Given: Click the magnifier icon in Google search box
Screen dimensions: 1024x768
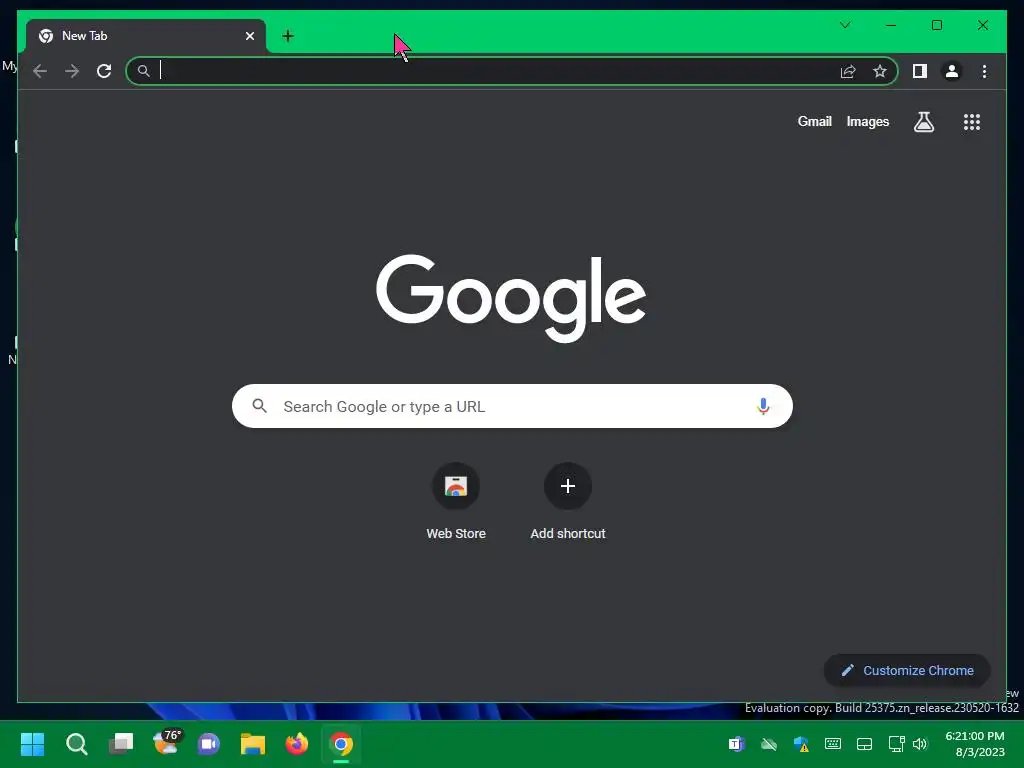Looking at the screenshot, I should pyautogui.click(x=260, y=406).
